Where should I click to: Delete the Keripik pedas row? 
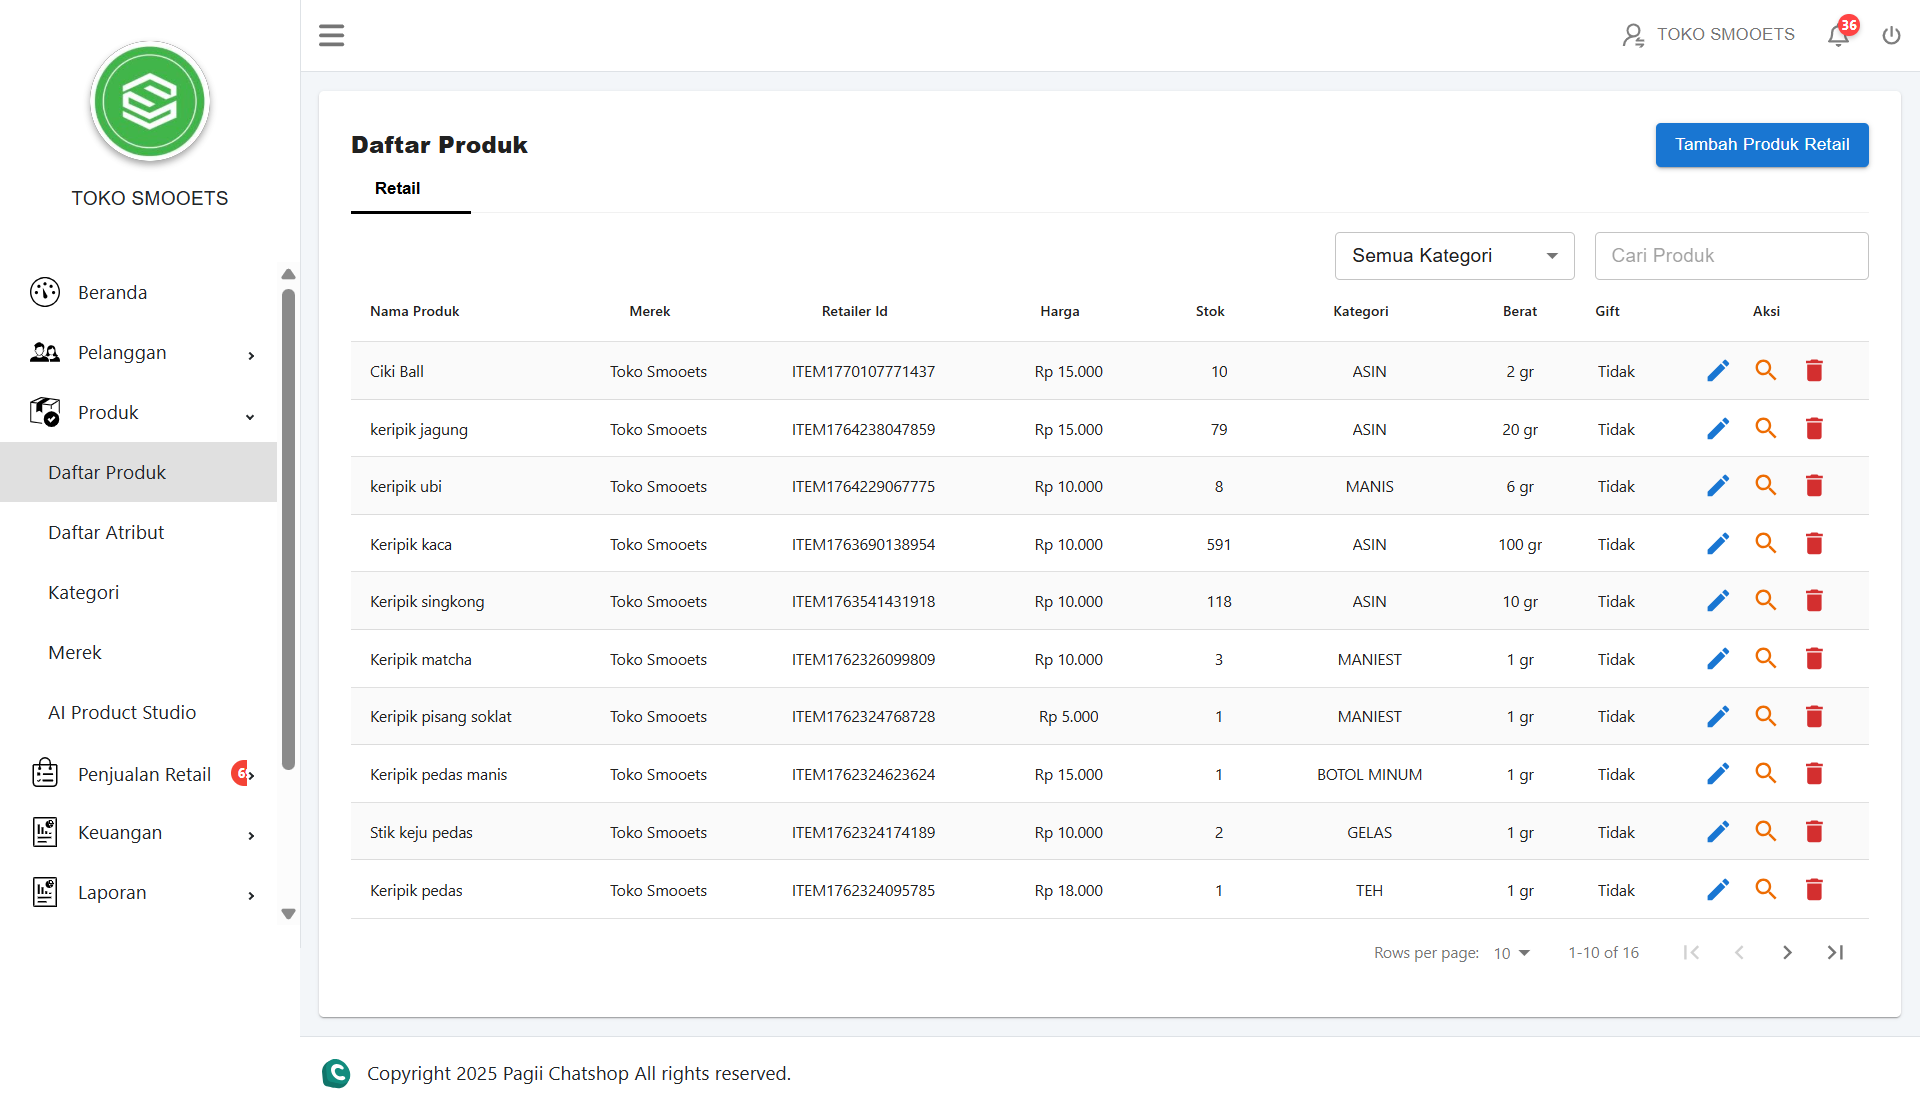(1814, 890)
